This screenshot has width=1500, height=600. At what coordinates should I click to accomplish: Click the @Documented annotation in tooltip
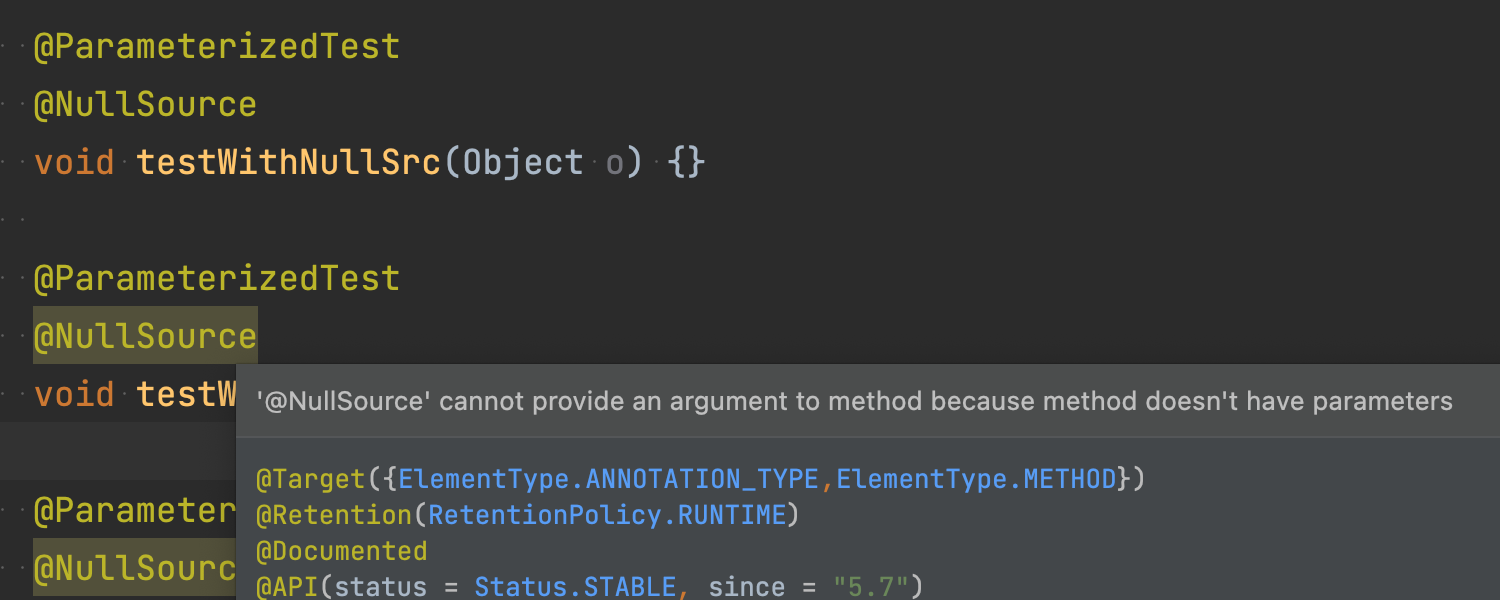(x=342, y=552)
